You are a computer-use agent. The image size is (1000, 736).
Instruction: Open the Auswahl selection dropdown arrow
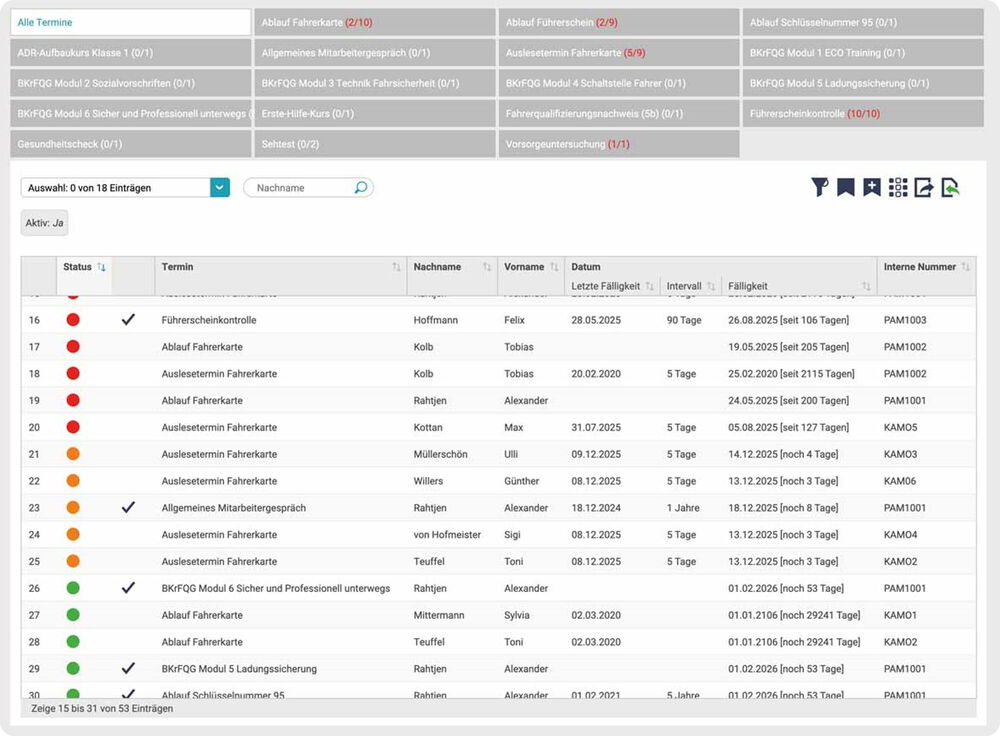pos(220,187)
